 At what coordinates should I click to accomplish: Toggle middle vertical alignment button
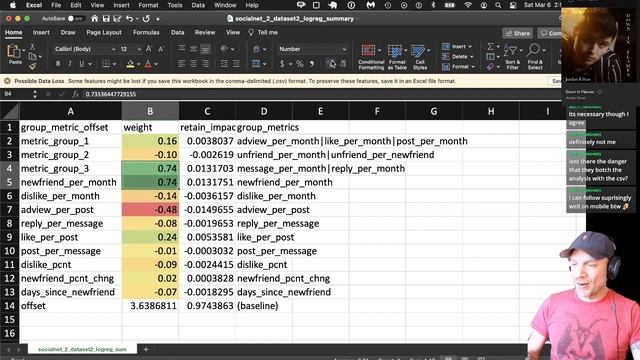[193, 49]
